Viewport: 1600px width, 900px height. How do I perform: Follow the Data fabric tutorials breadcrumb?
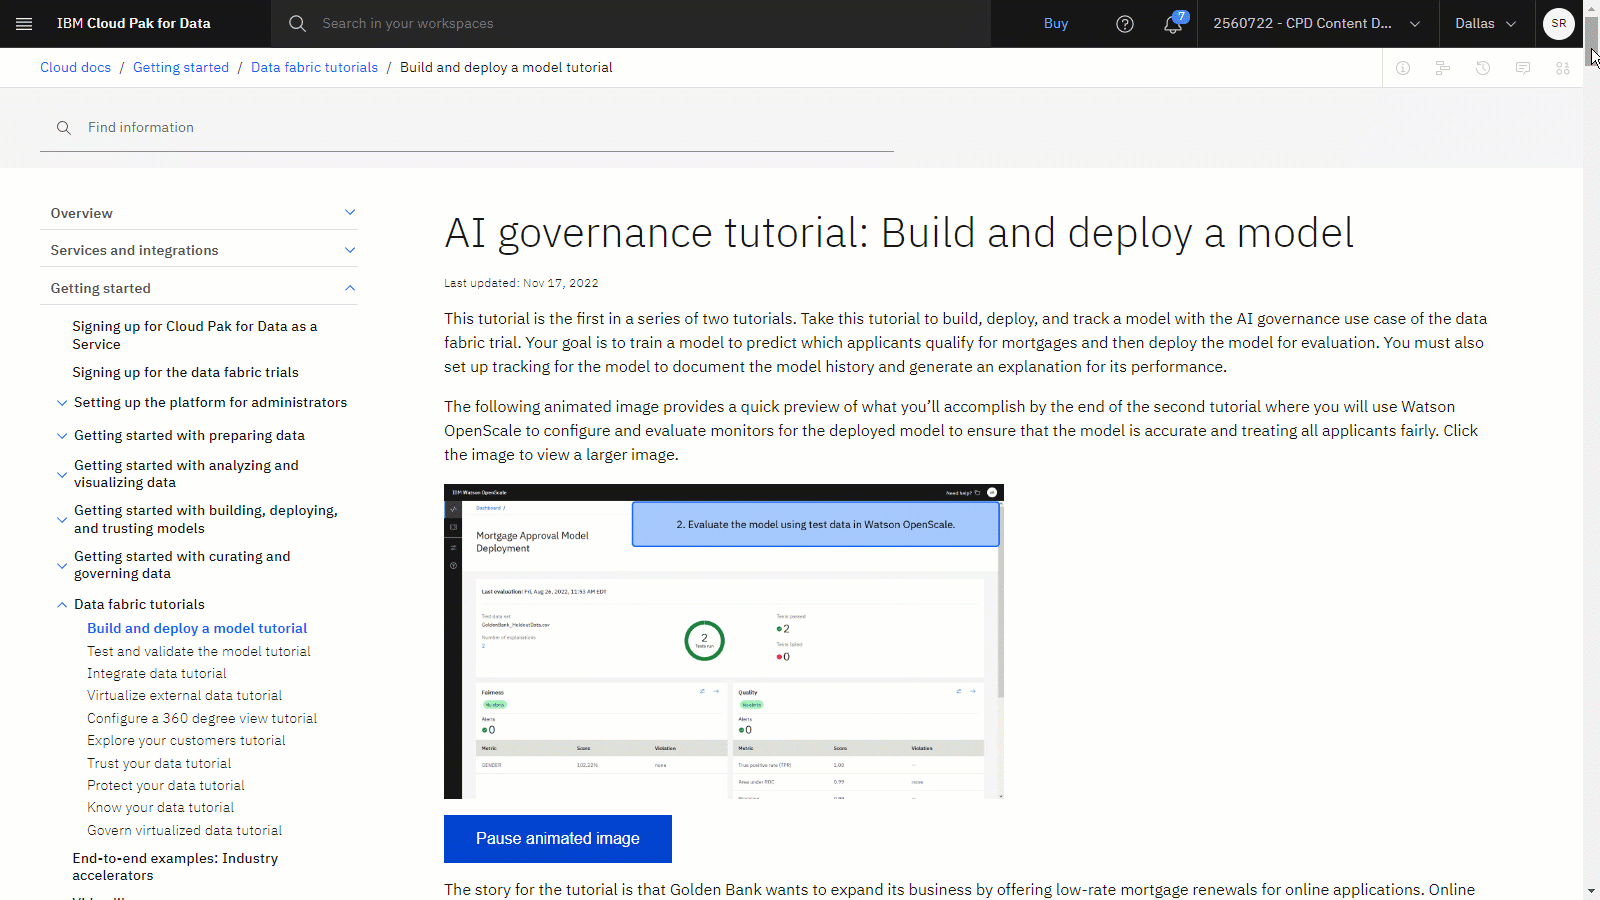315,67
